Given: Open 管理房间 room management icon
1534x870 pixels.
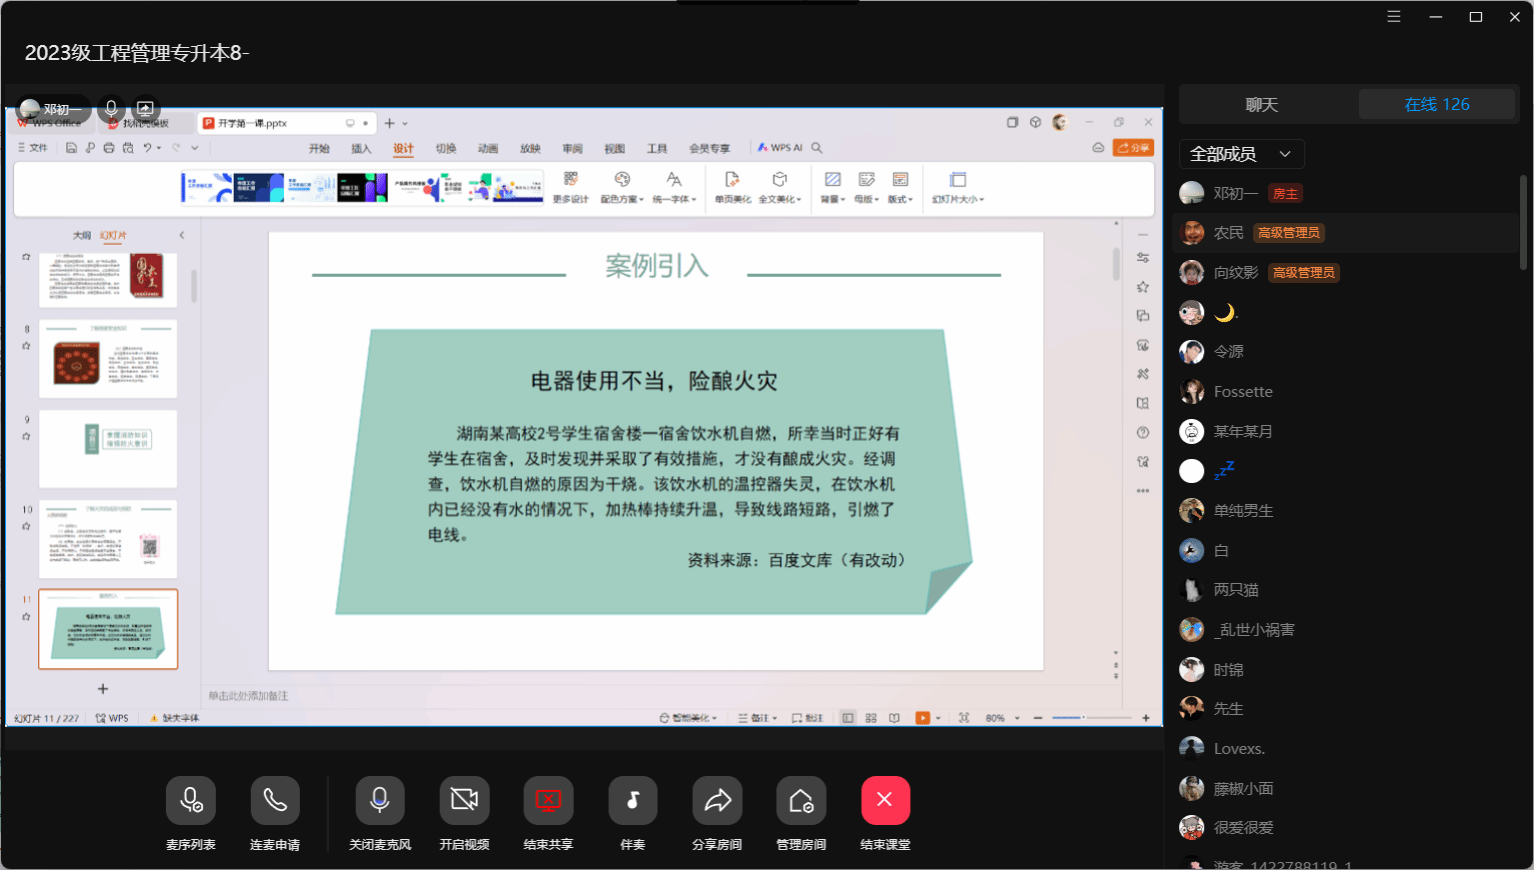Looking at the screenshot, I should [801, 801].
